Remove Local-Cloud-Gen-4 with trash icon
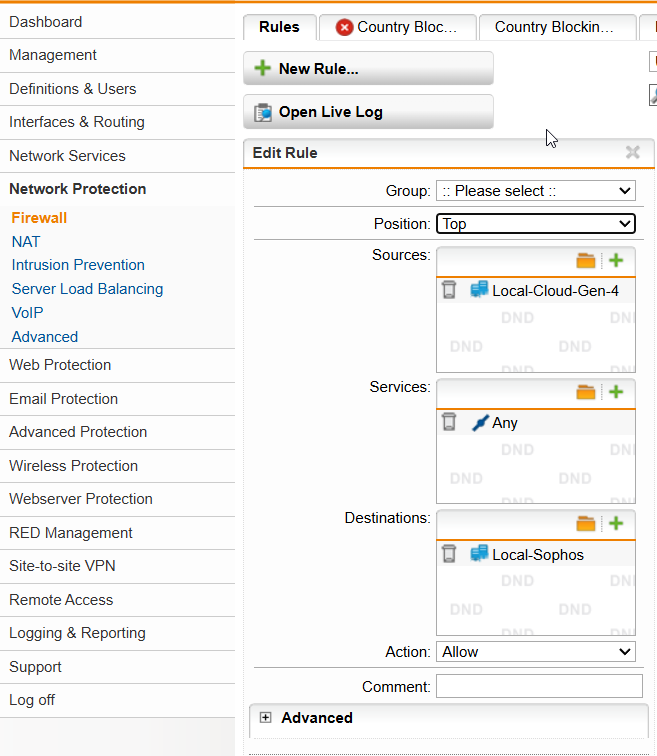Viewport: 657px width, 756px height. tap(449, 290)
